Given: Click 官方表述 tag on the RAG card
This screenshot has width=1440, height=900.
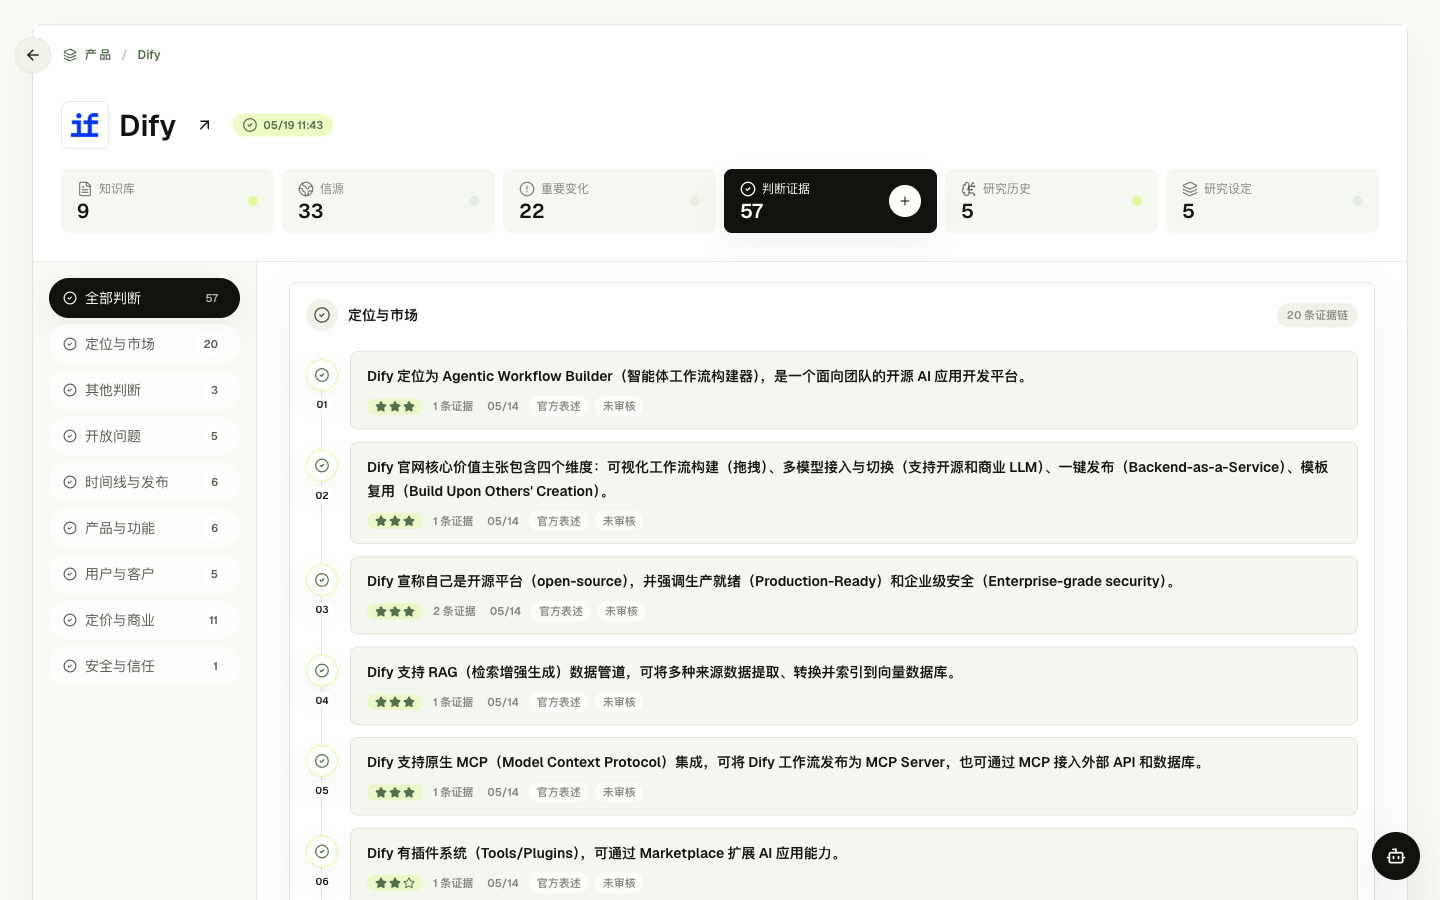Looking at the screenshot, I should 558,702.
